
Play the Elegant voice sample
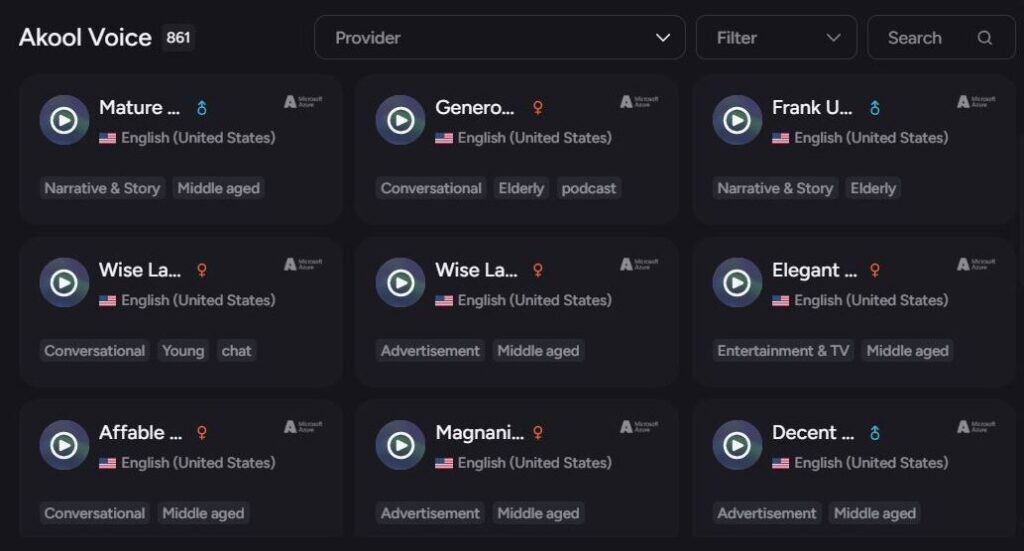(x=737, y=283)
